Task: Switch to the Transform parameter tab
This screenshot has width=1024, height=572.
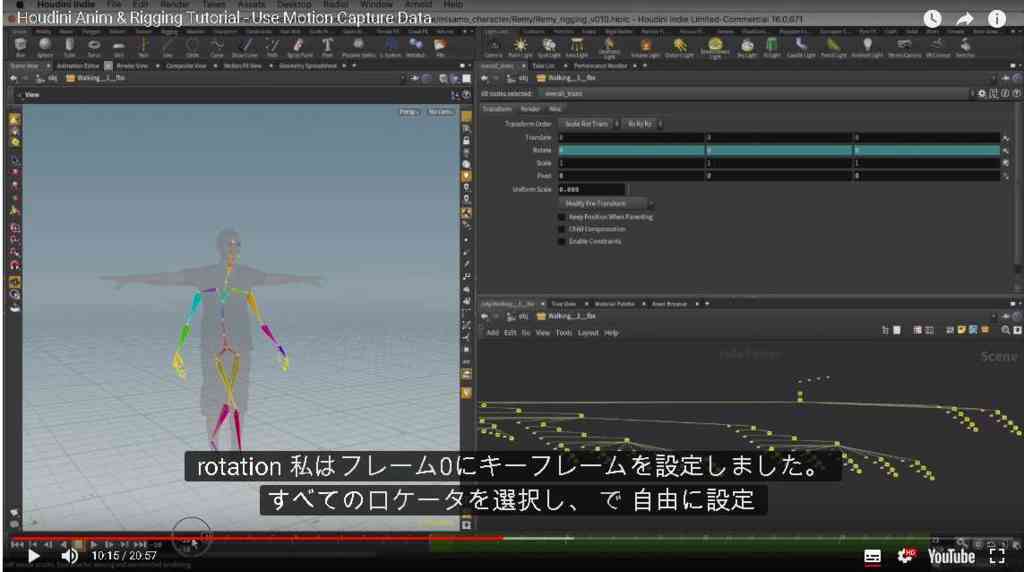Action: [497, 109]
